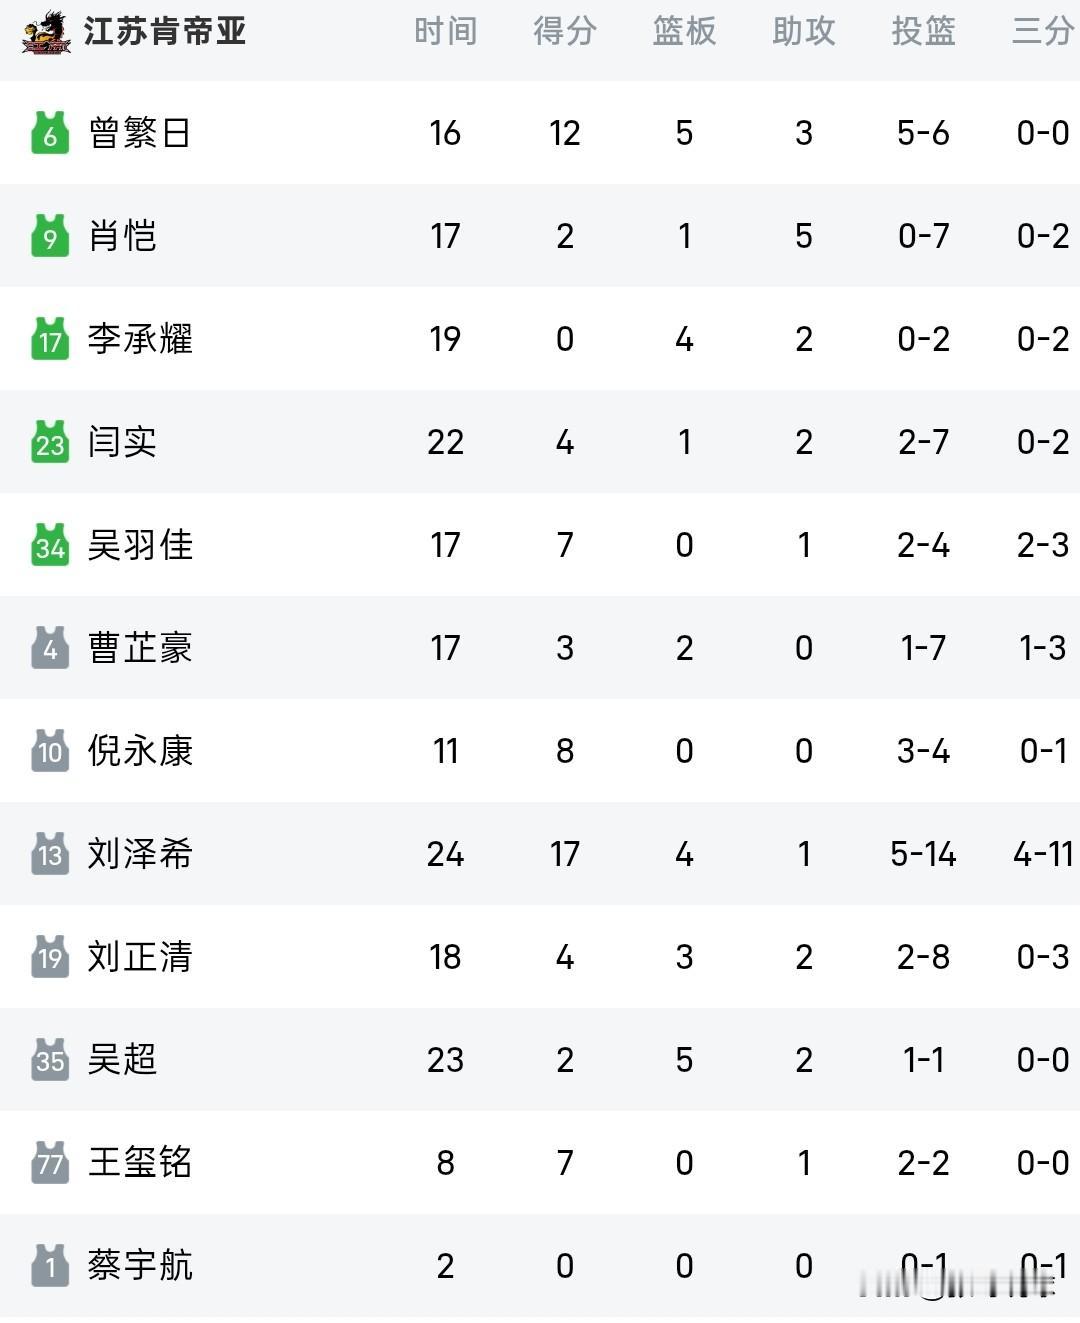Open player 刘泽希's name link

coord(140,854)
